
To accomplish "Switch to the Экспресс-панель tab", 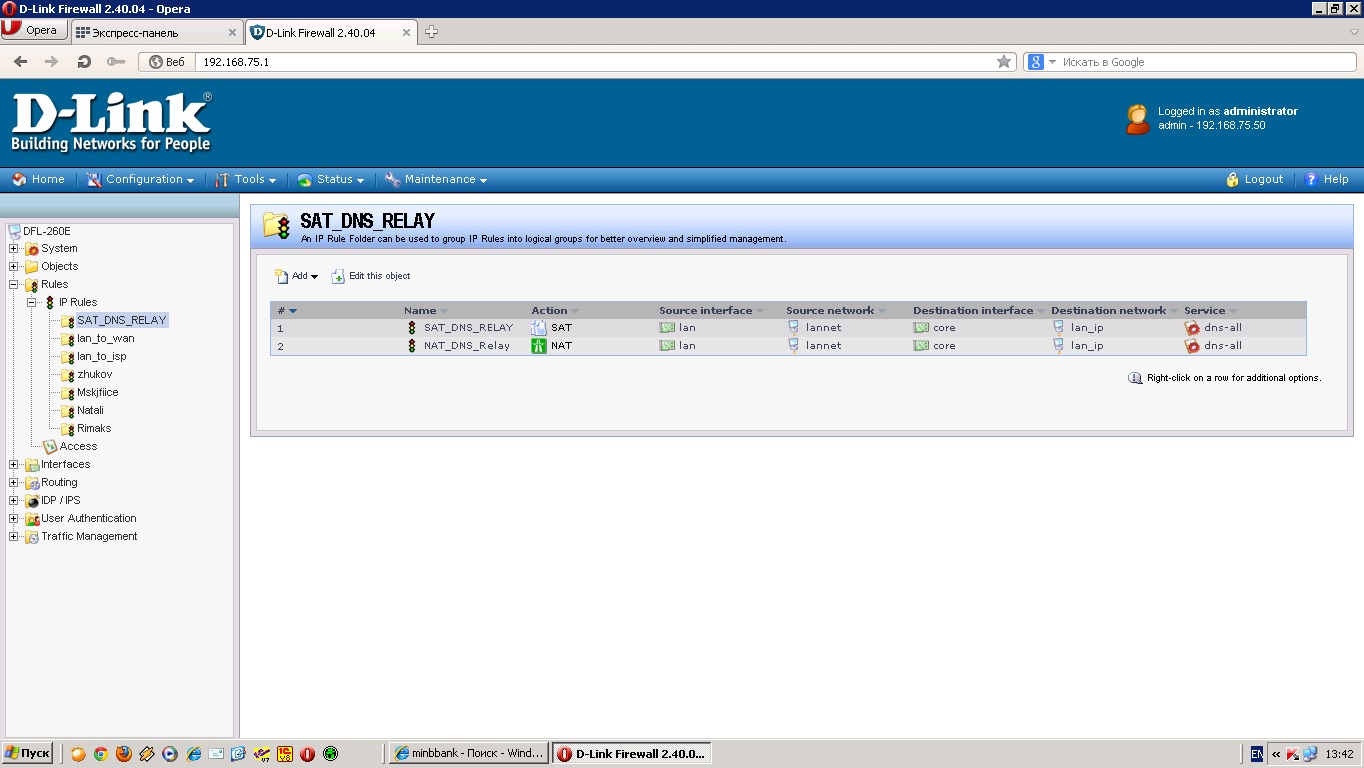I will pos(156,32).
